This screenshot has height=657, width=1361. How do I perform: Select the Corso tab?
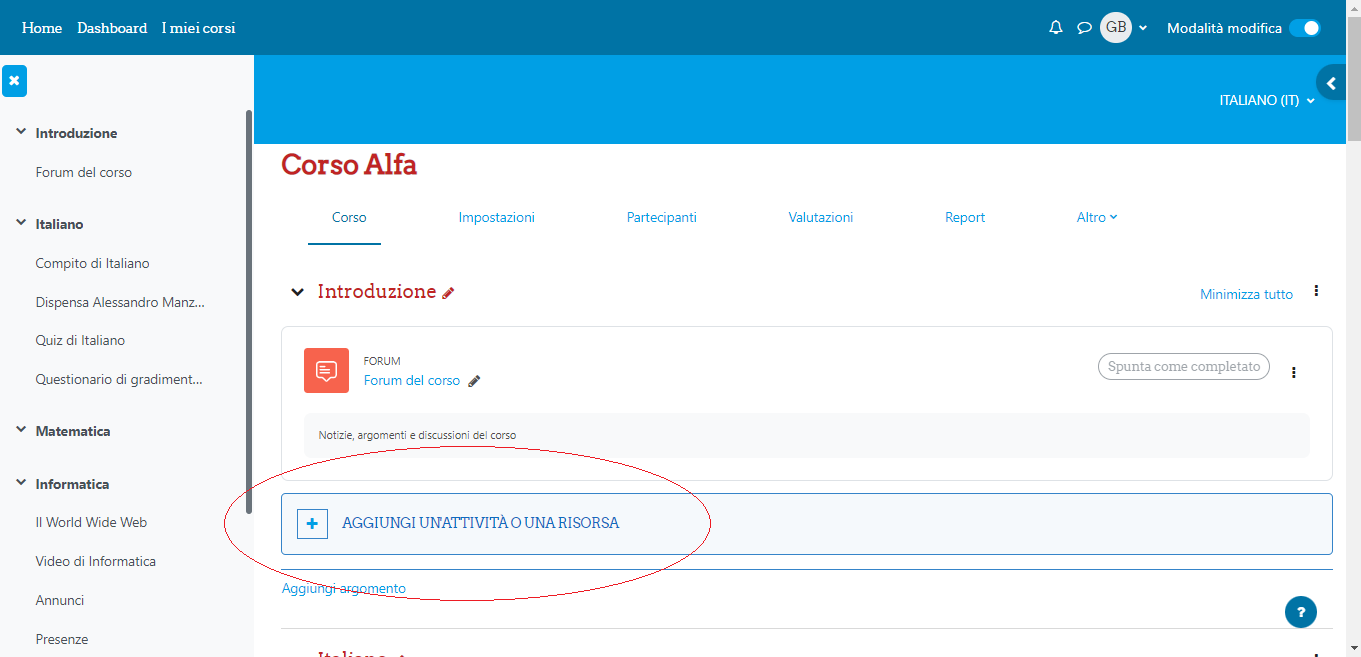(x=349, y=217)
